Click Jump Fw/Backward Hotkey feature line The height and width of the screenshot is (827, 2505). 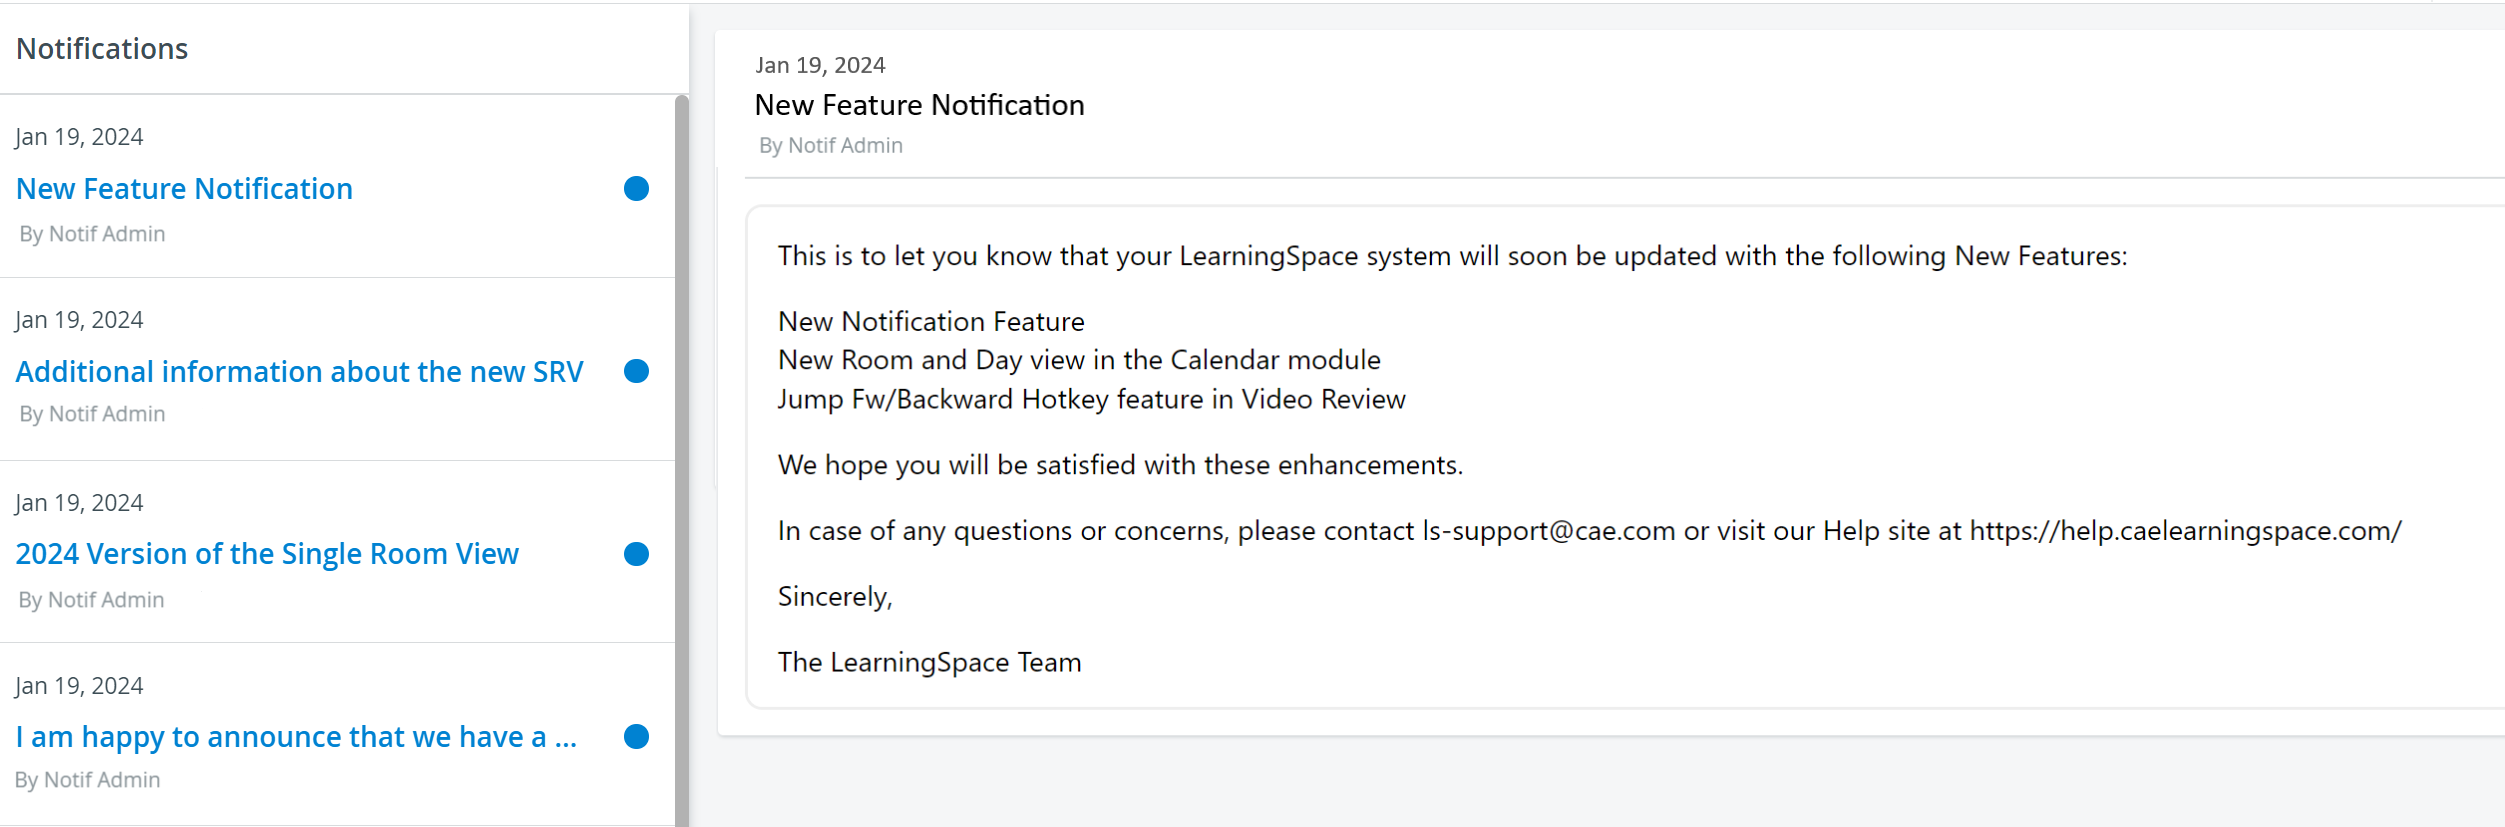coord(1091,400)
